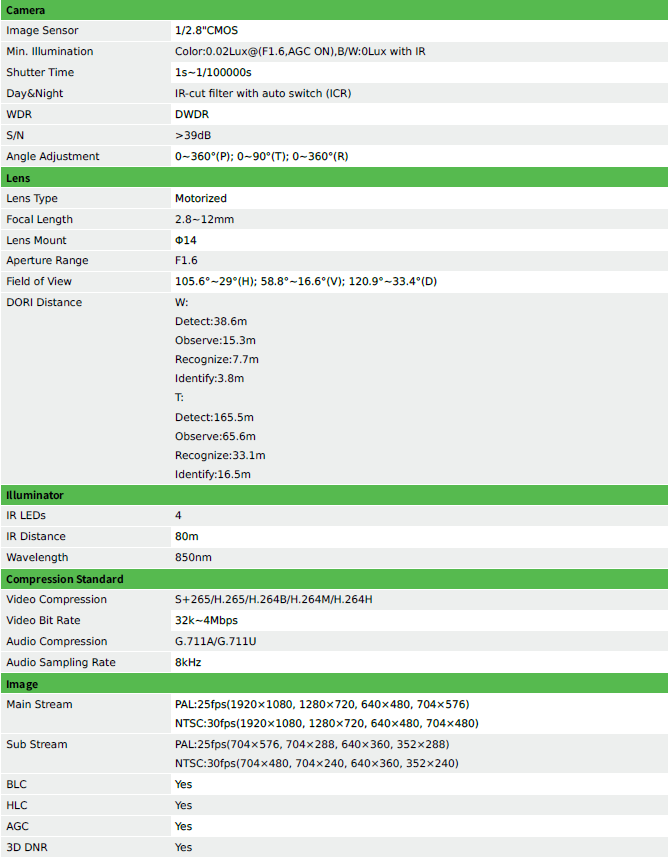Click the 1/2.8"CMOS value cell
Viewport: 669px width, 857px height.
419,31
